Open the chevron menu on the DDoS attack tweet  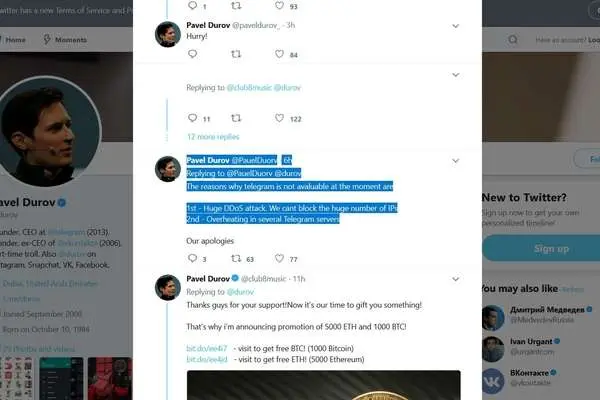tap(455, 161)
